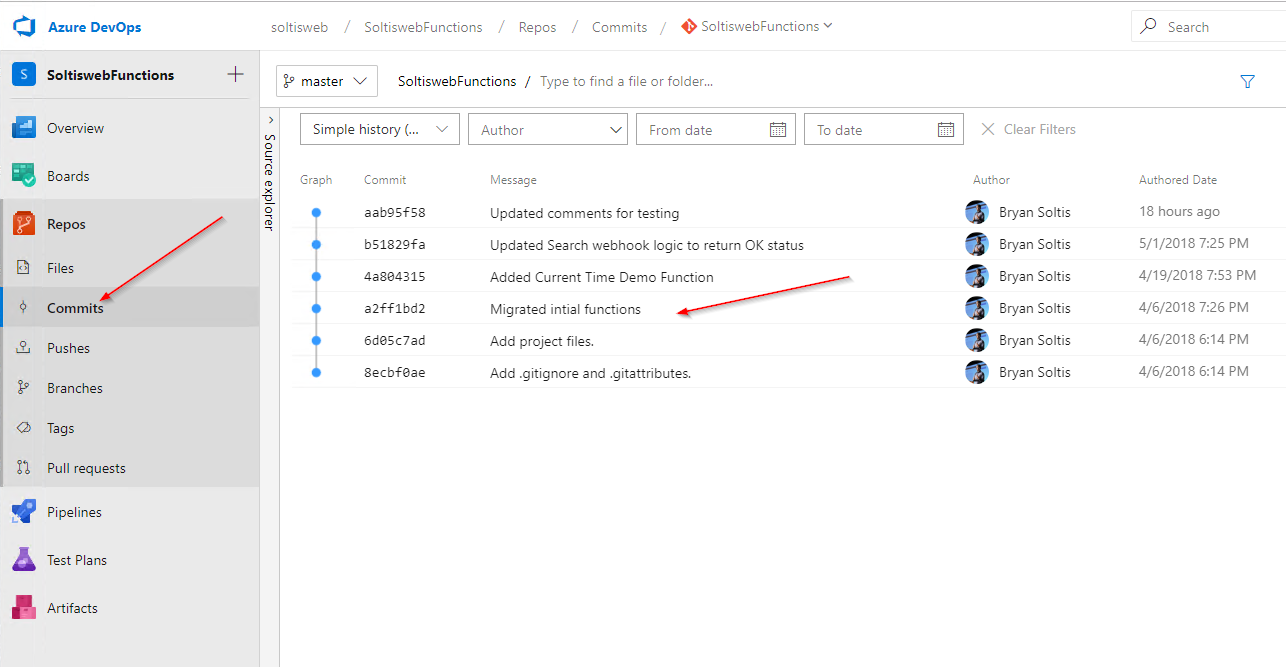This screenshot has width=1286, height=667.
Task: Open Boards from the sidebar
Action: [x=68, y=176]
